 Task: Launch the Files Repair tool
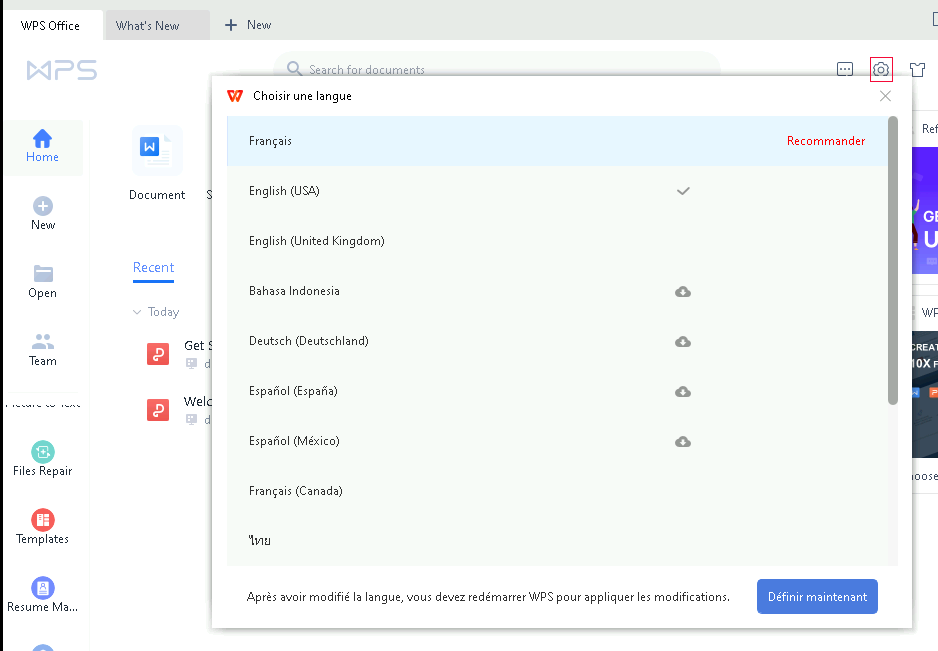42,452
